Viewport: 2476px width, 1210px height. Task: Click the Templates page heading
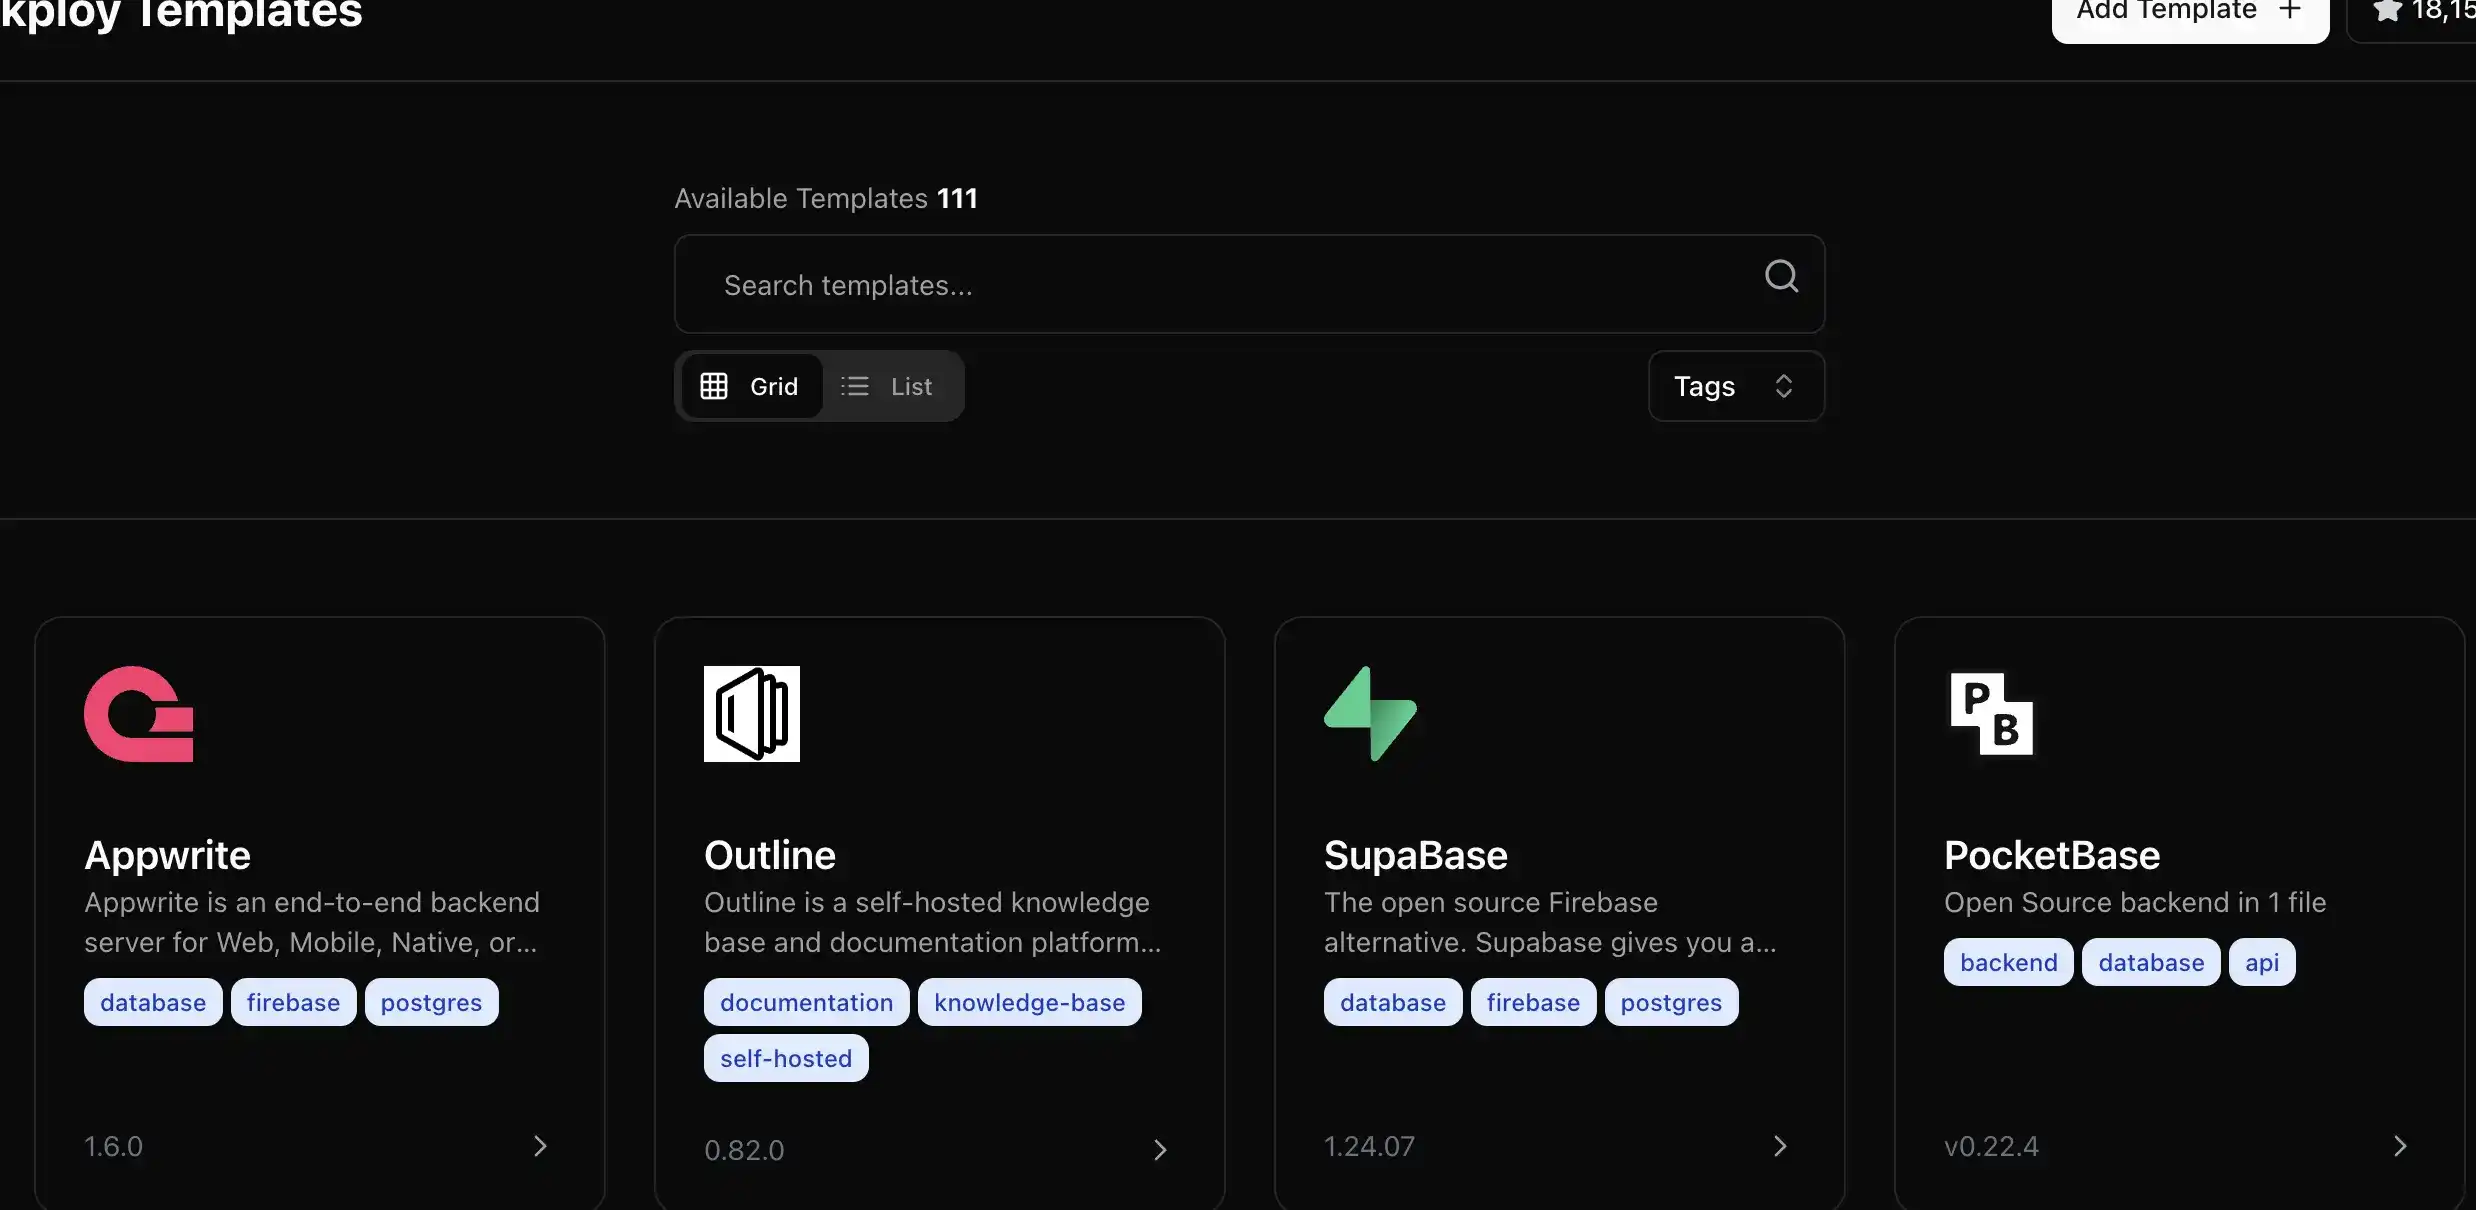click(x=181, y=14)
